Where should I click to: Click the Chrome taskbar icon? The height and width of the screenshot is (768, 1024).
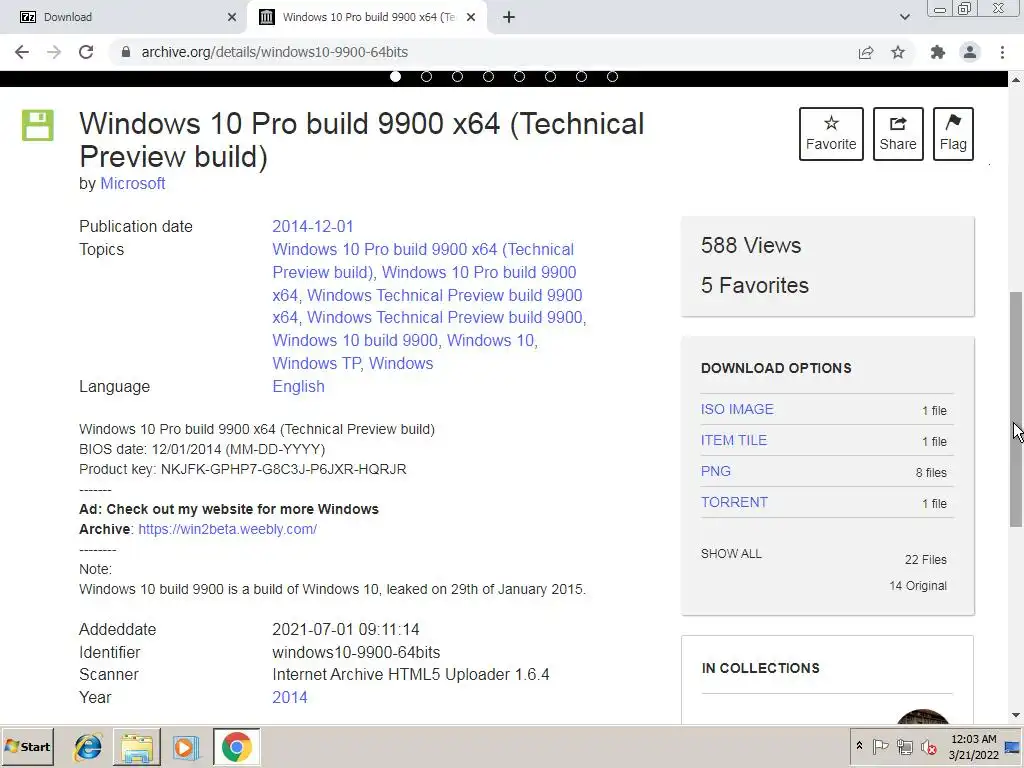[x=236, y=746]
